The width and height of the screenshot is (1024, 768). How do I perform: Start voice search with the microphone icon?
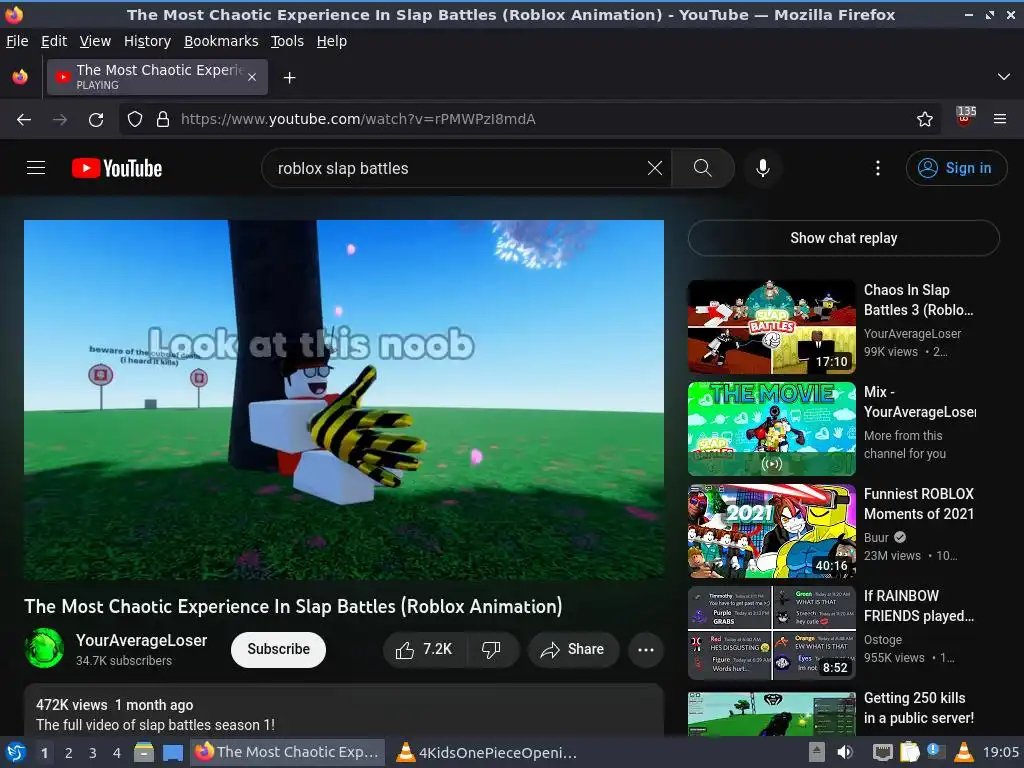pyautogui.click(x=762, y=168)
